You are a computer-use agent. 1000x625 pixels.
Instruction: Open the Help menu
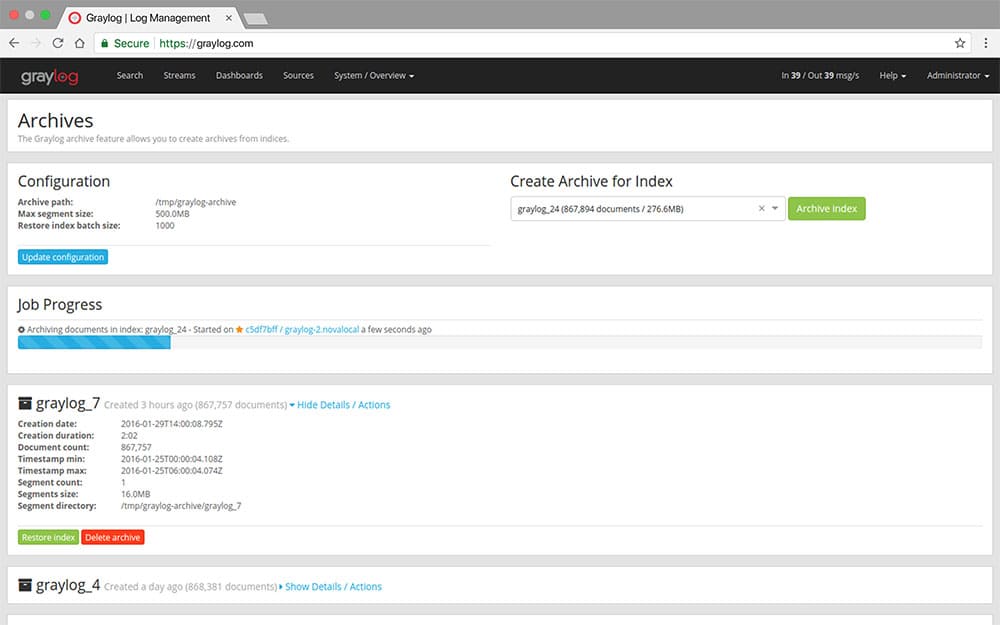(x=892, y=75)
